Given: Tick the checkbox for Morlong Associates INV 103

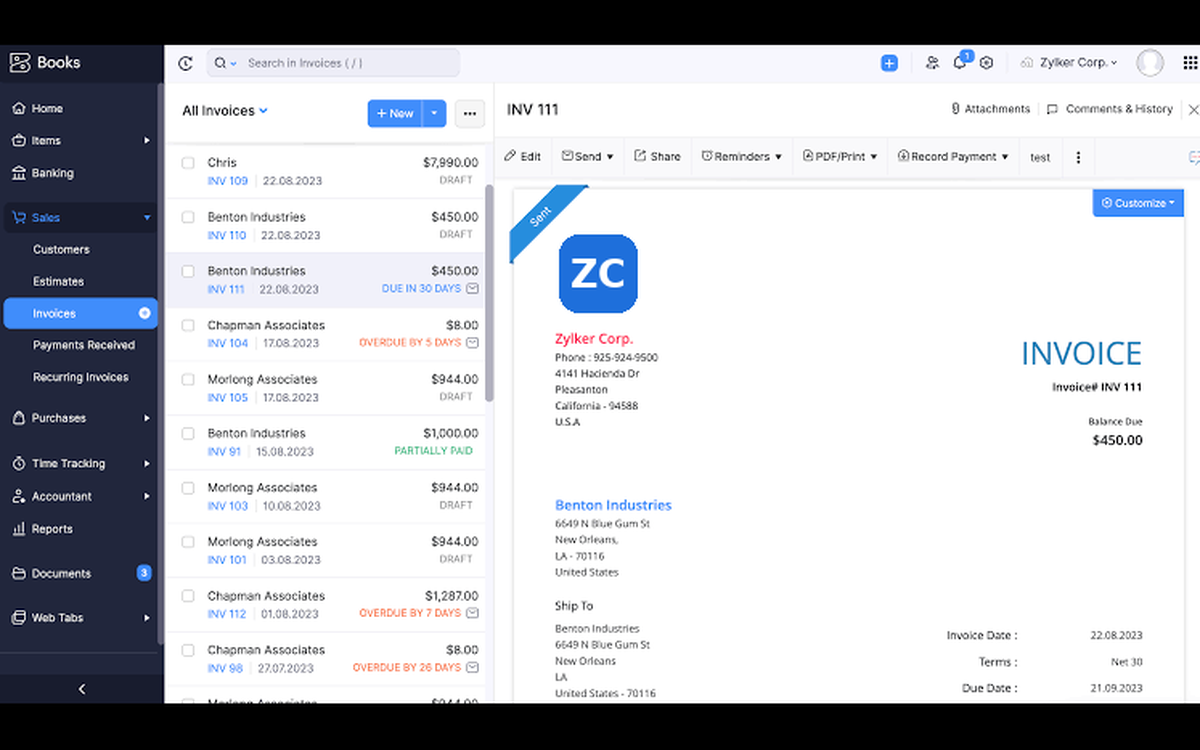Looking at the screenshot, I should click(188, 487).
